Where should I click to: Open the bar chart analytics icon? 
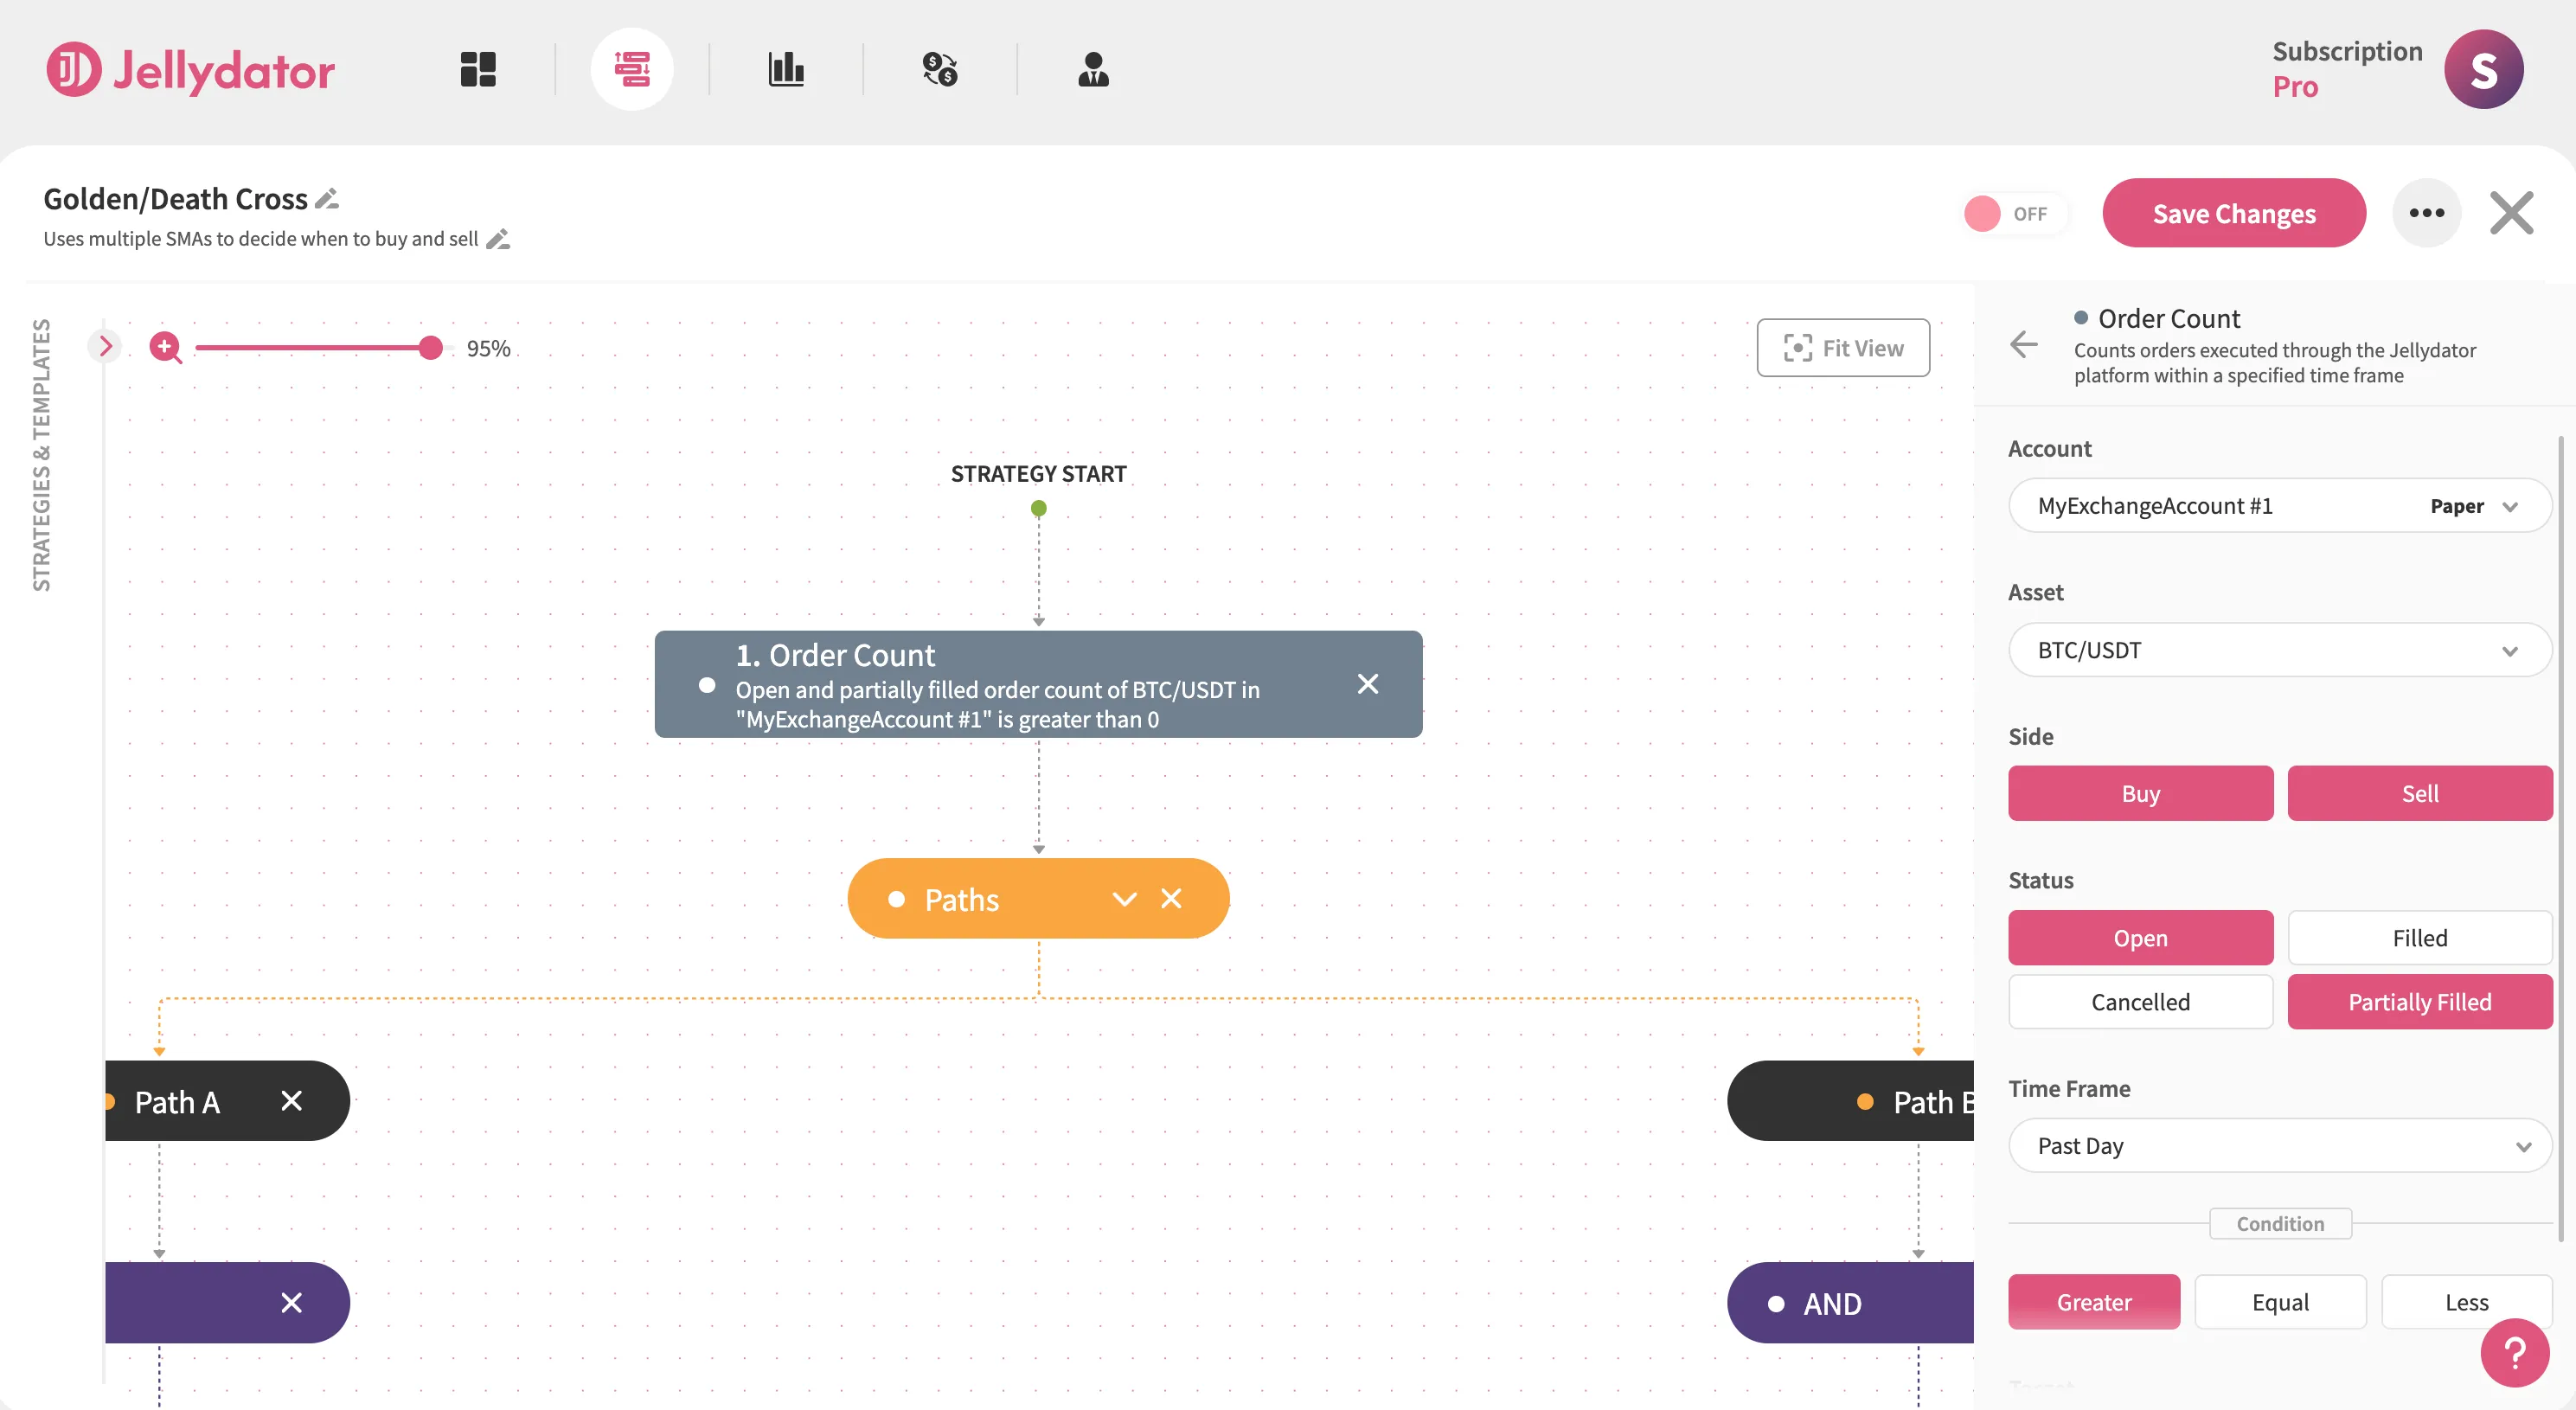click(x=786, y=69)
